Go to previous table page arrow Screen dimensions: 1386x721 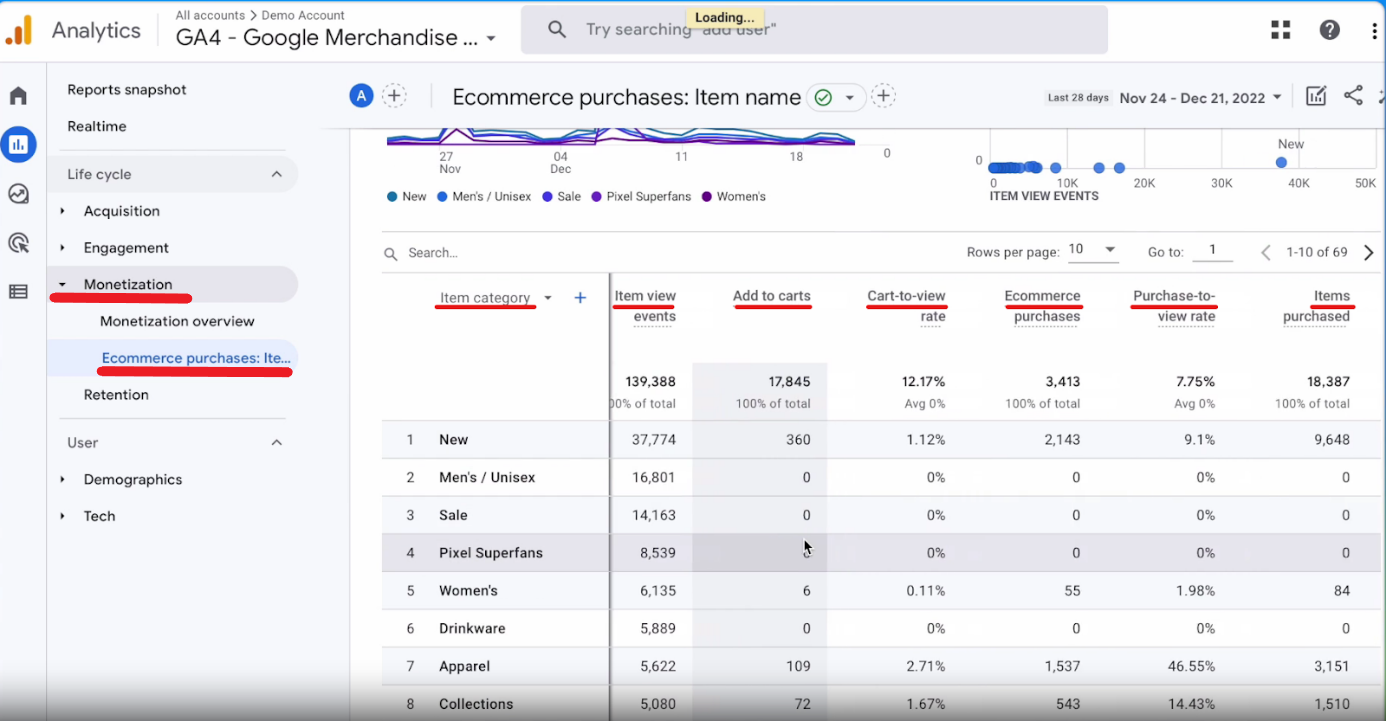point(1266,253)
